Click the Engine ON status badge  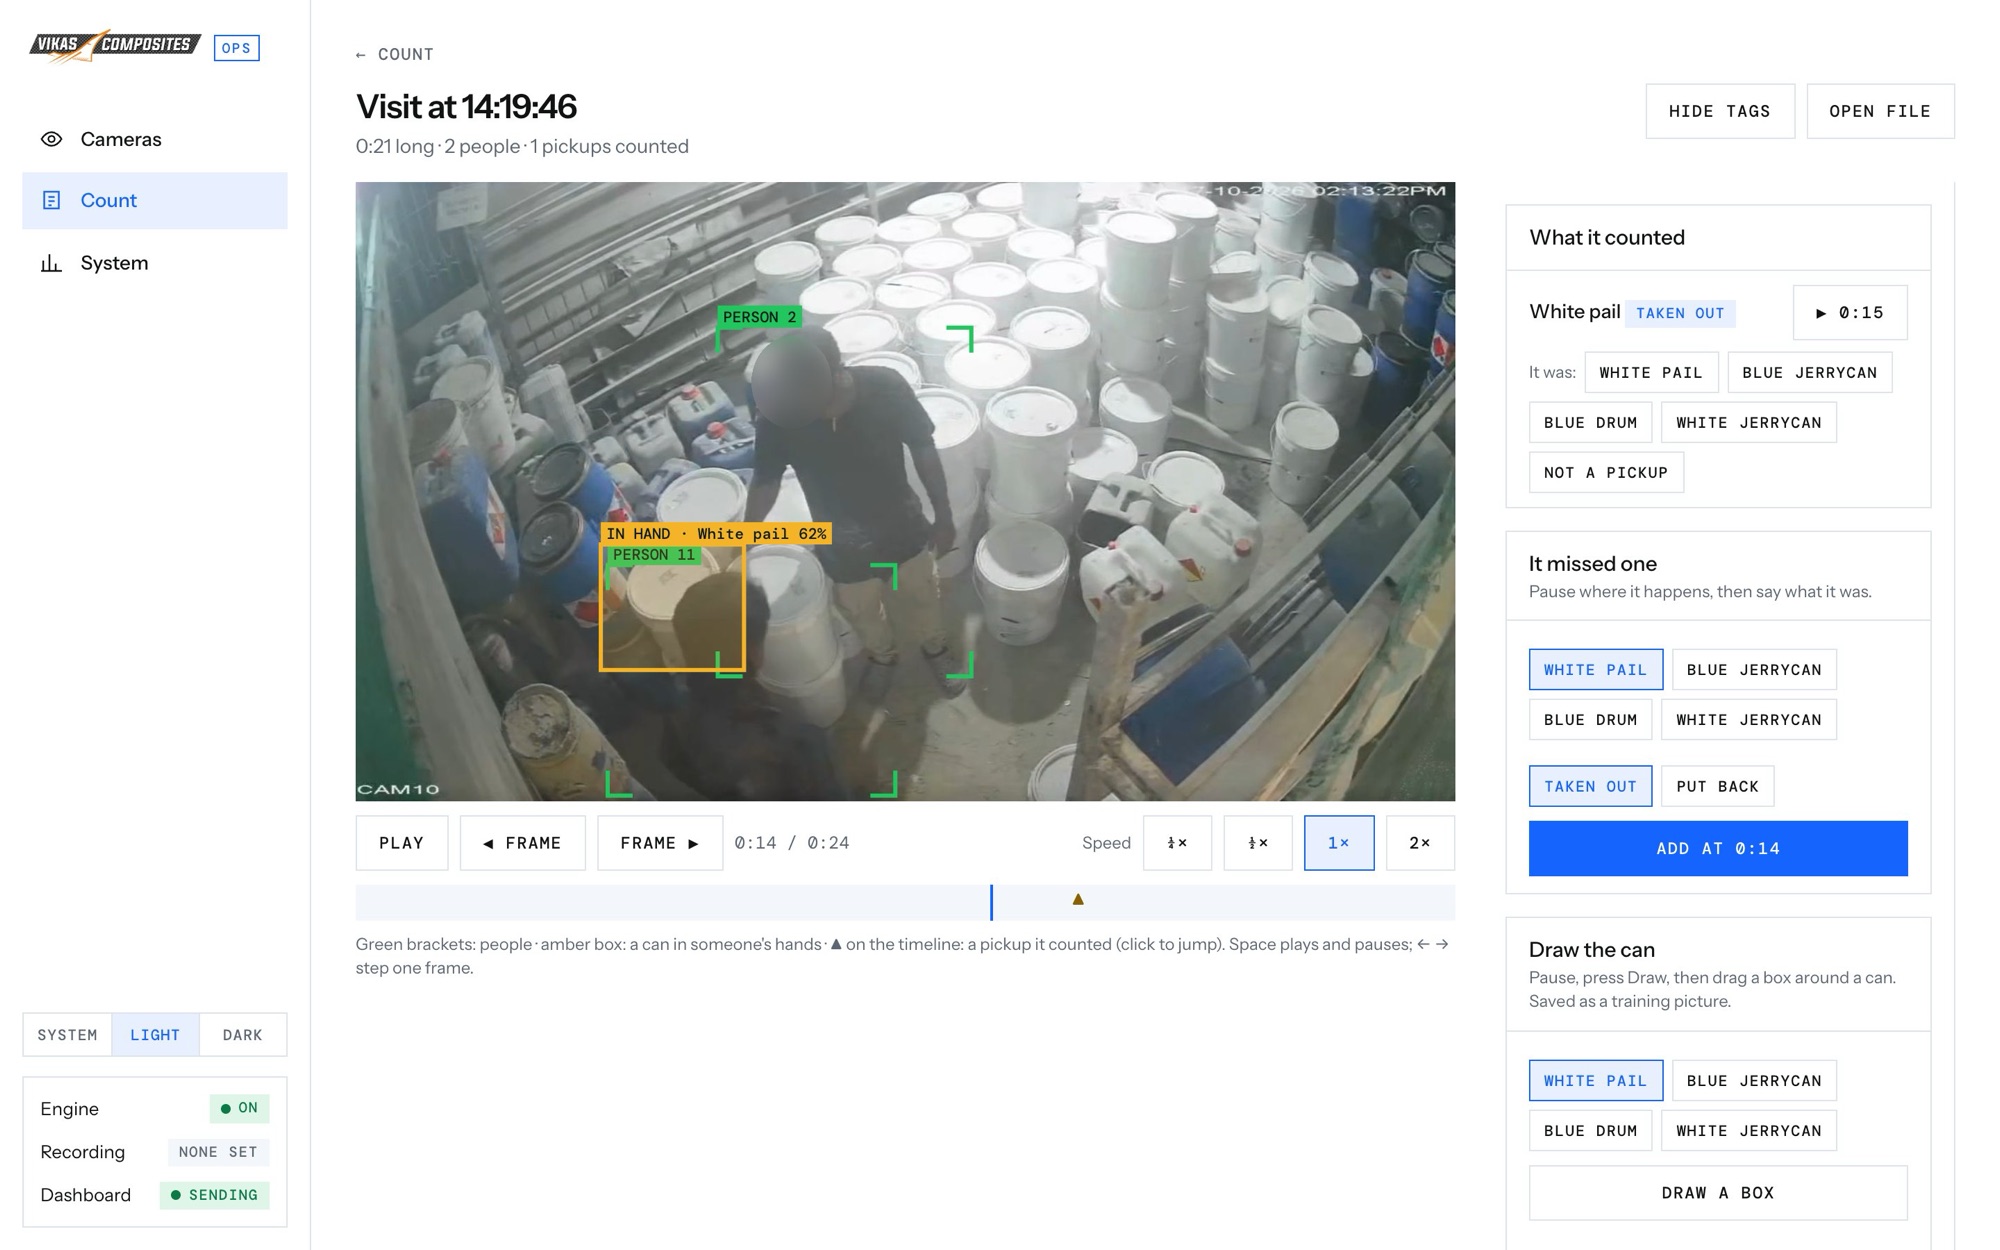point(239,1108)
